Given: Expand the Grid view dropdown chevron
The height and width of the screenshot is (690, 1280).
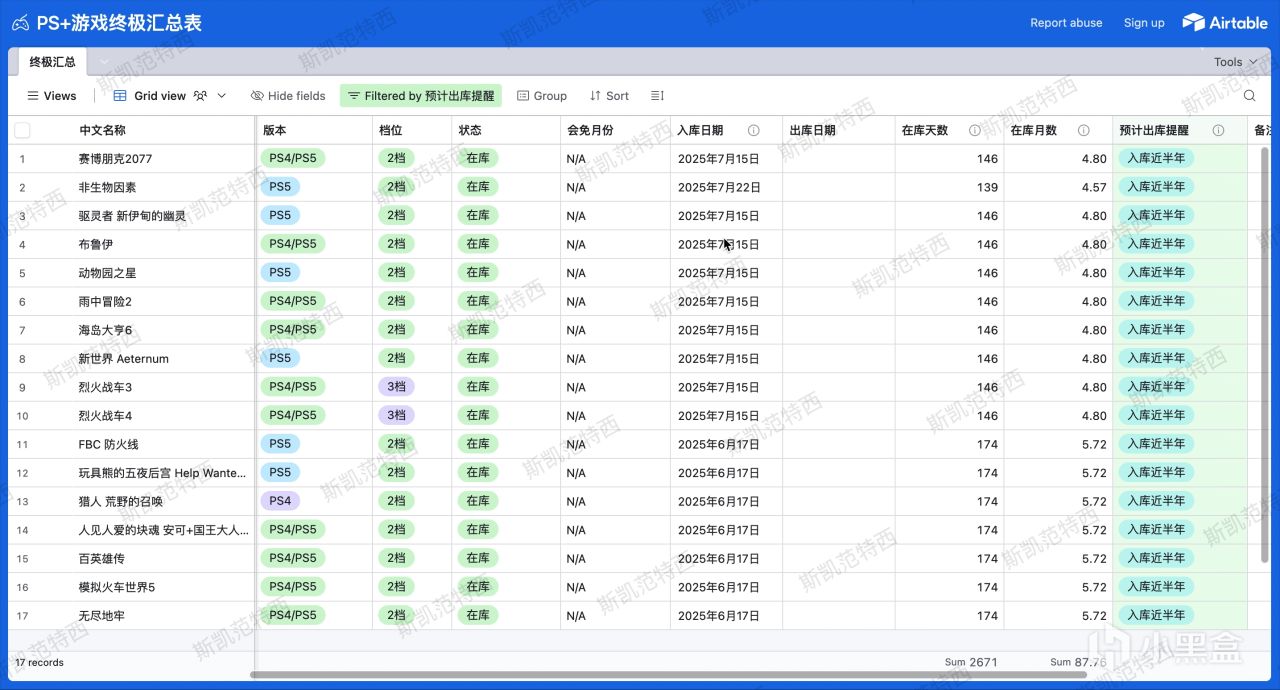Looking at the screenshot, I should pos(222,96).
